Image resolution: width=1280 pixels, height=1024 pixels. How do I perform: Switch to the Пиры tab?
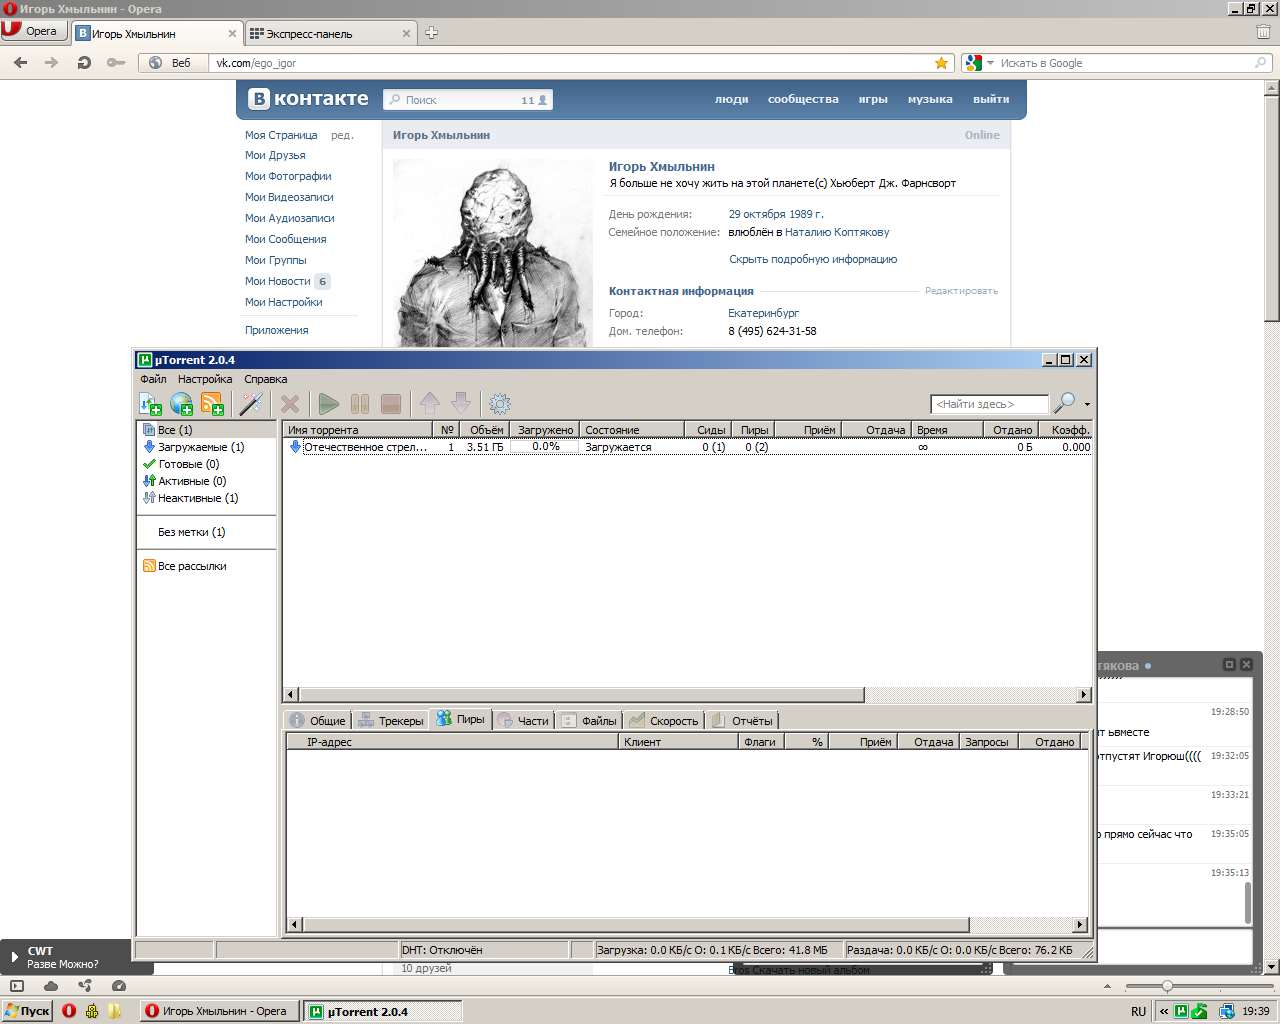point(461,719)
